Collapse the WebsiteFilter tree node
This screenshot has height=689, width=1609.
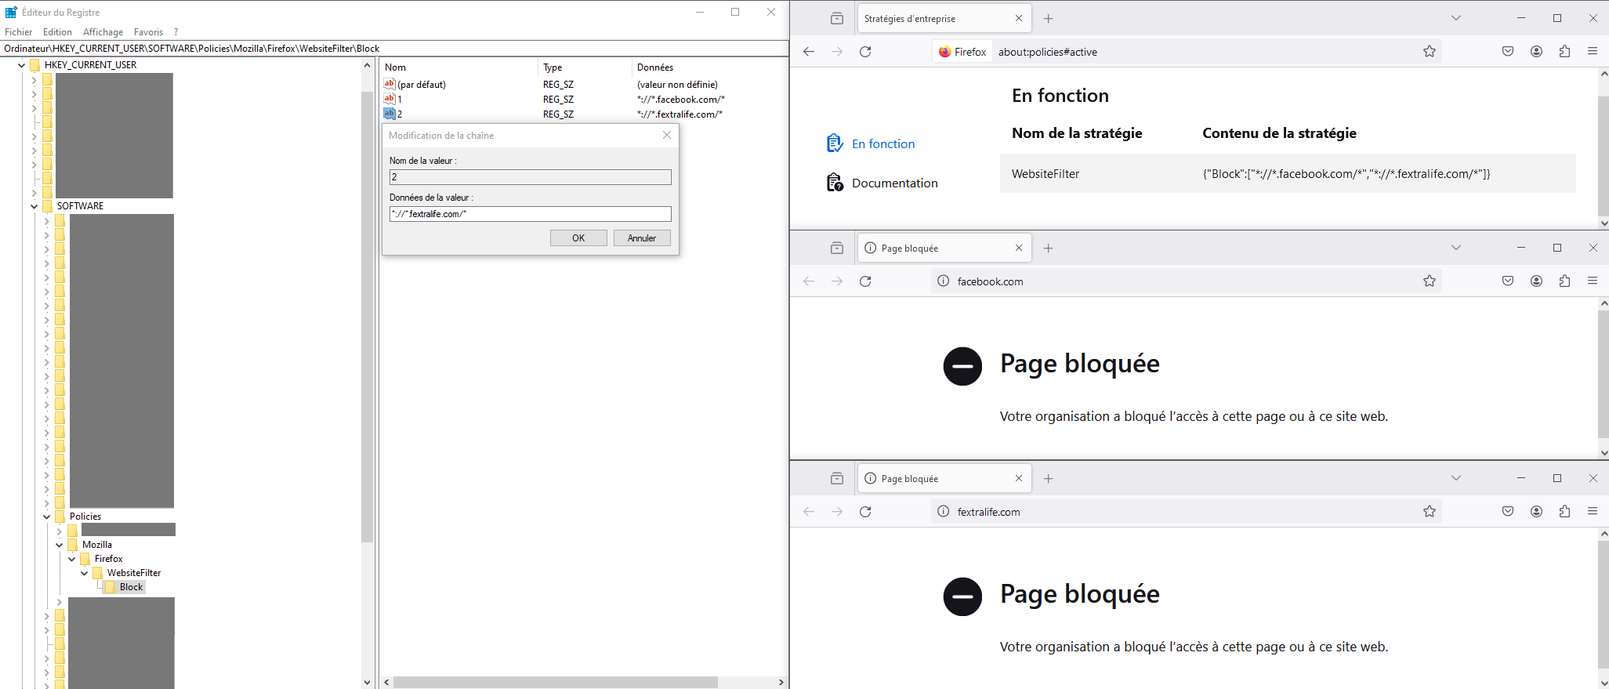pos(84,573)
